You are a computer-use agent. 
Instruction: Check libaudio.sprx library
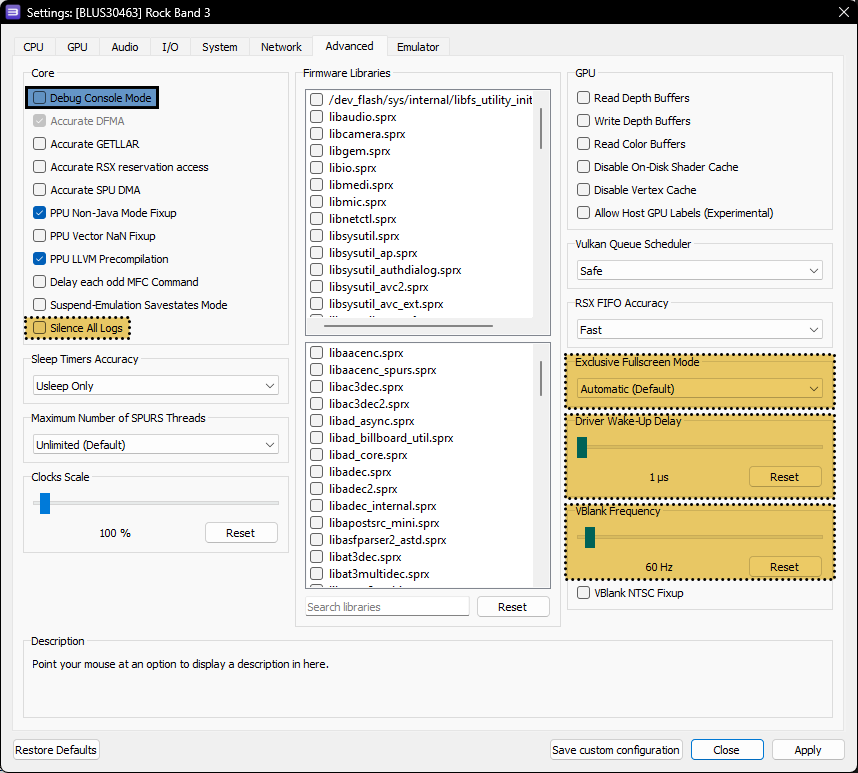pyautogui.click(x=316, y=117)
